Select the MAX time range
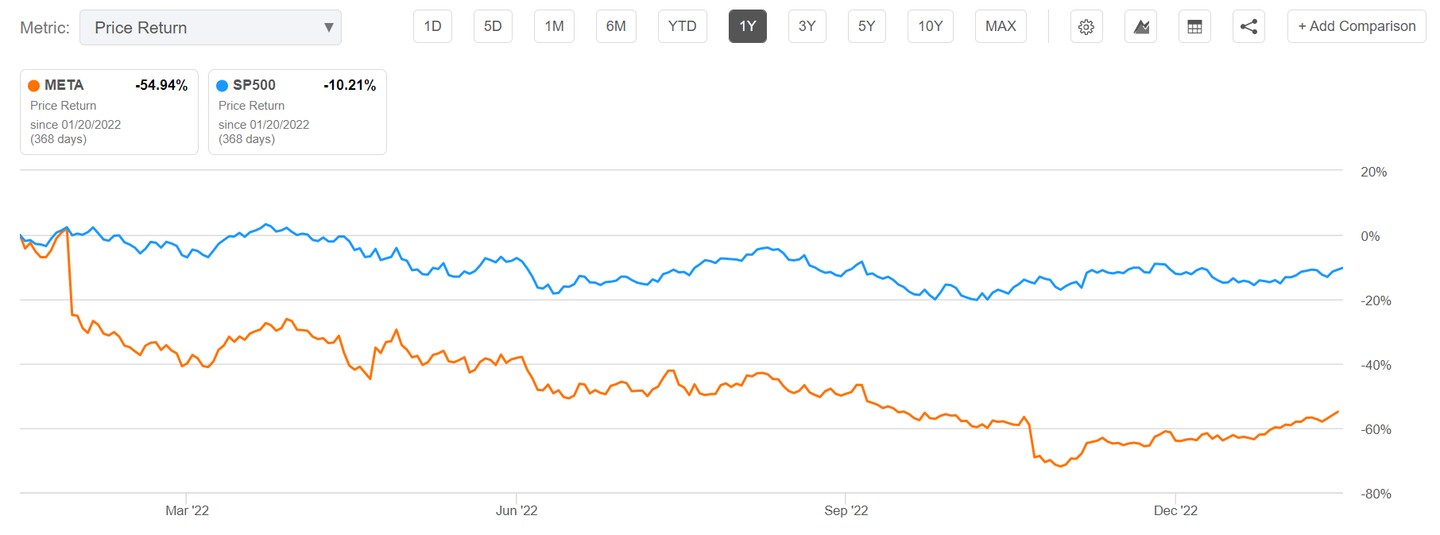This screenshot has width=1440, height=535. tap(1000, 27)
